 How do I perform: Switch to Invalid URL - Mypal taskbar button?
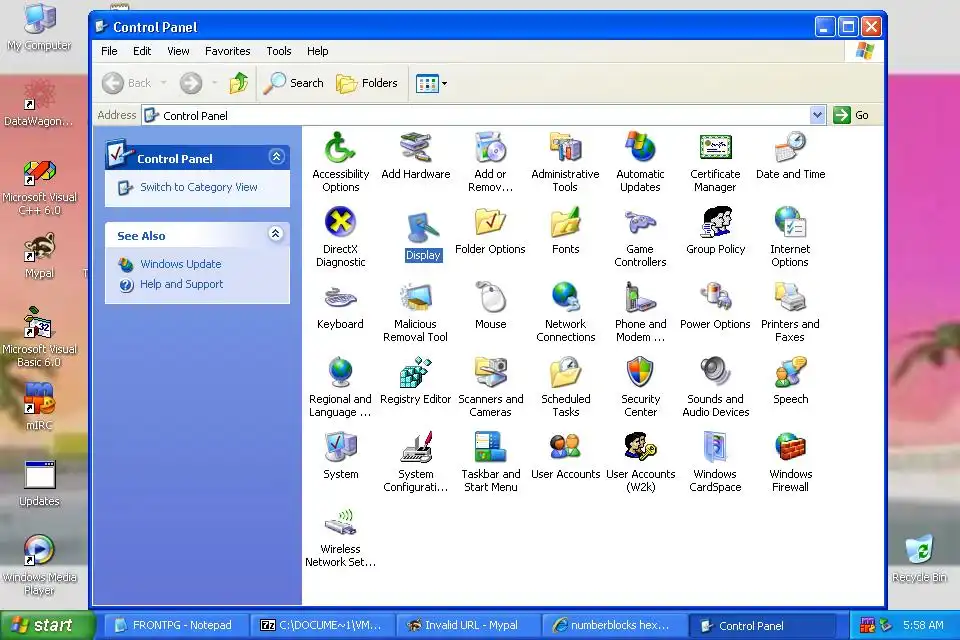tap(468, 625)
